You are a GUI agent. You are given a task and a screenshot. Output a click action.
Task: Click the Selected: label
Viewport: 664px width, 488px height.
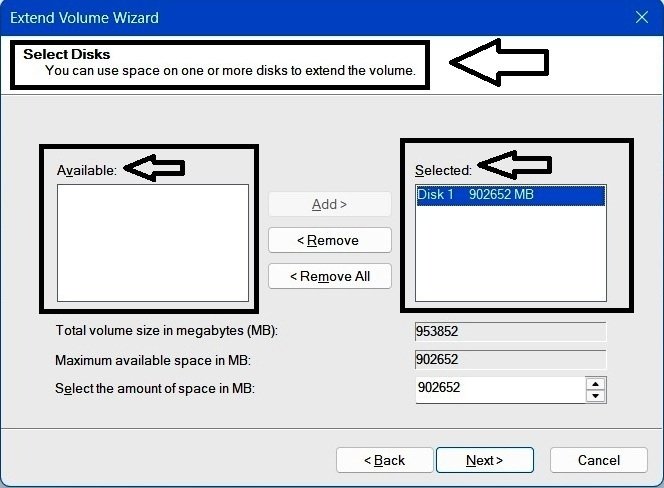click(x=443, y=170)
